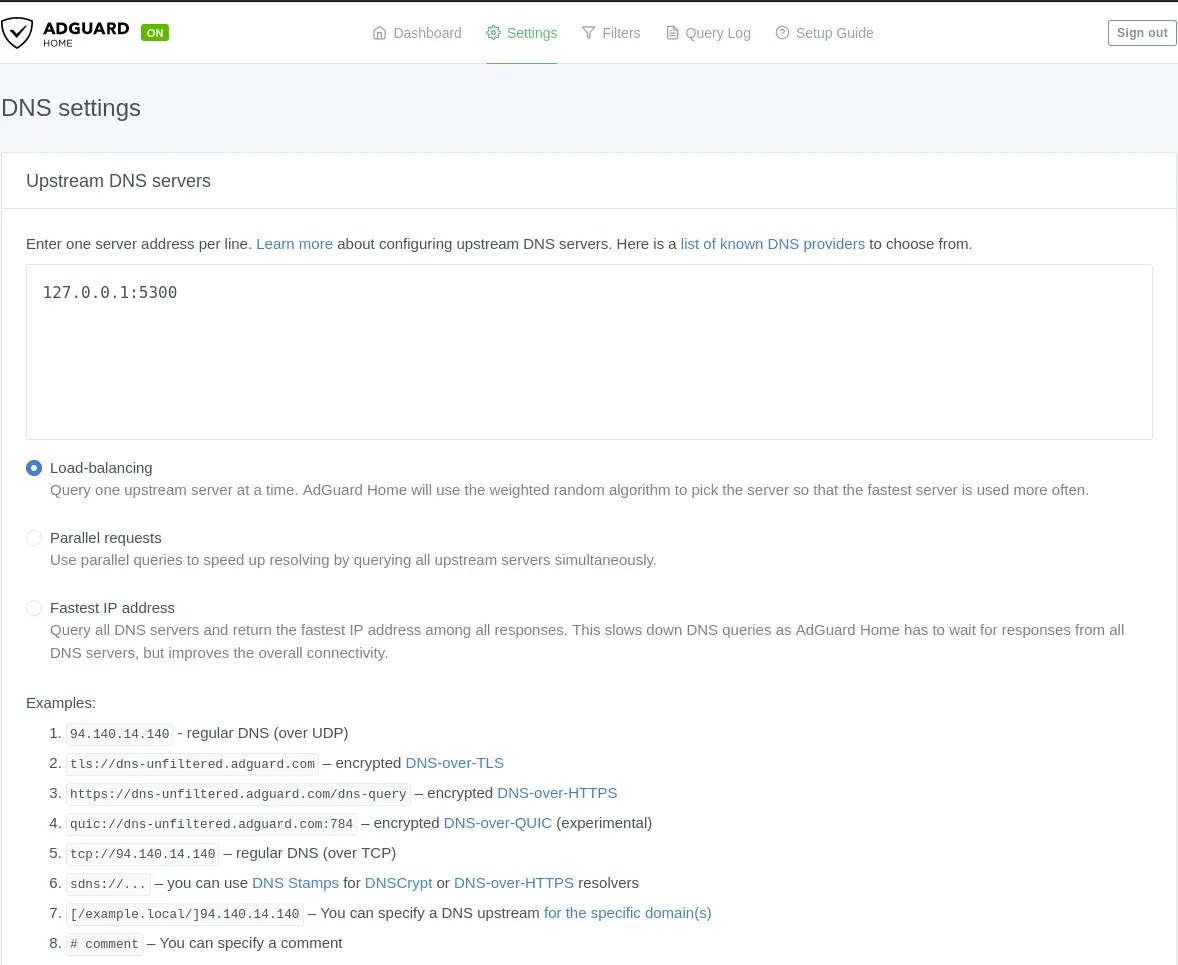Open the for the specific domain(s) link
This screenshot has height=965, width=1178.
(627, 913)
